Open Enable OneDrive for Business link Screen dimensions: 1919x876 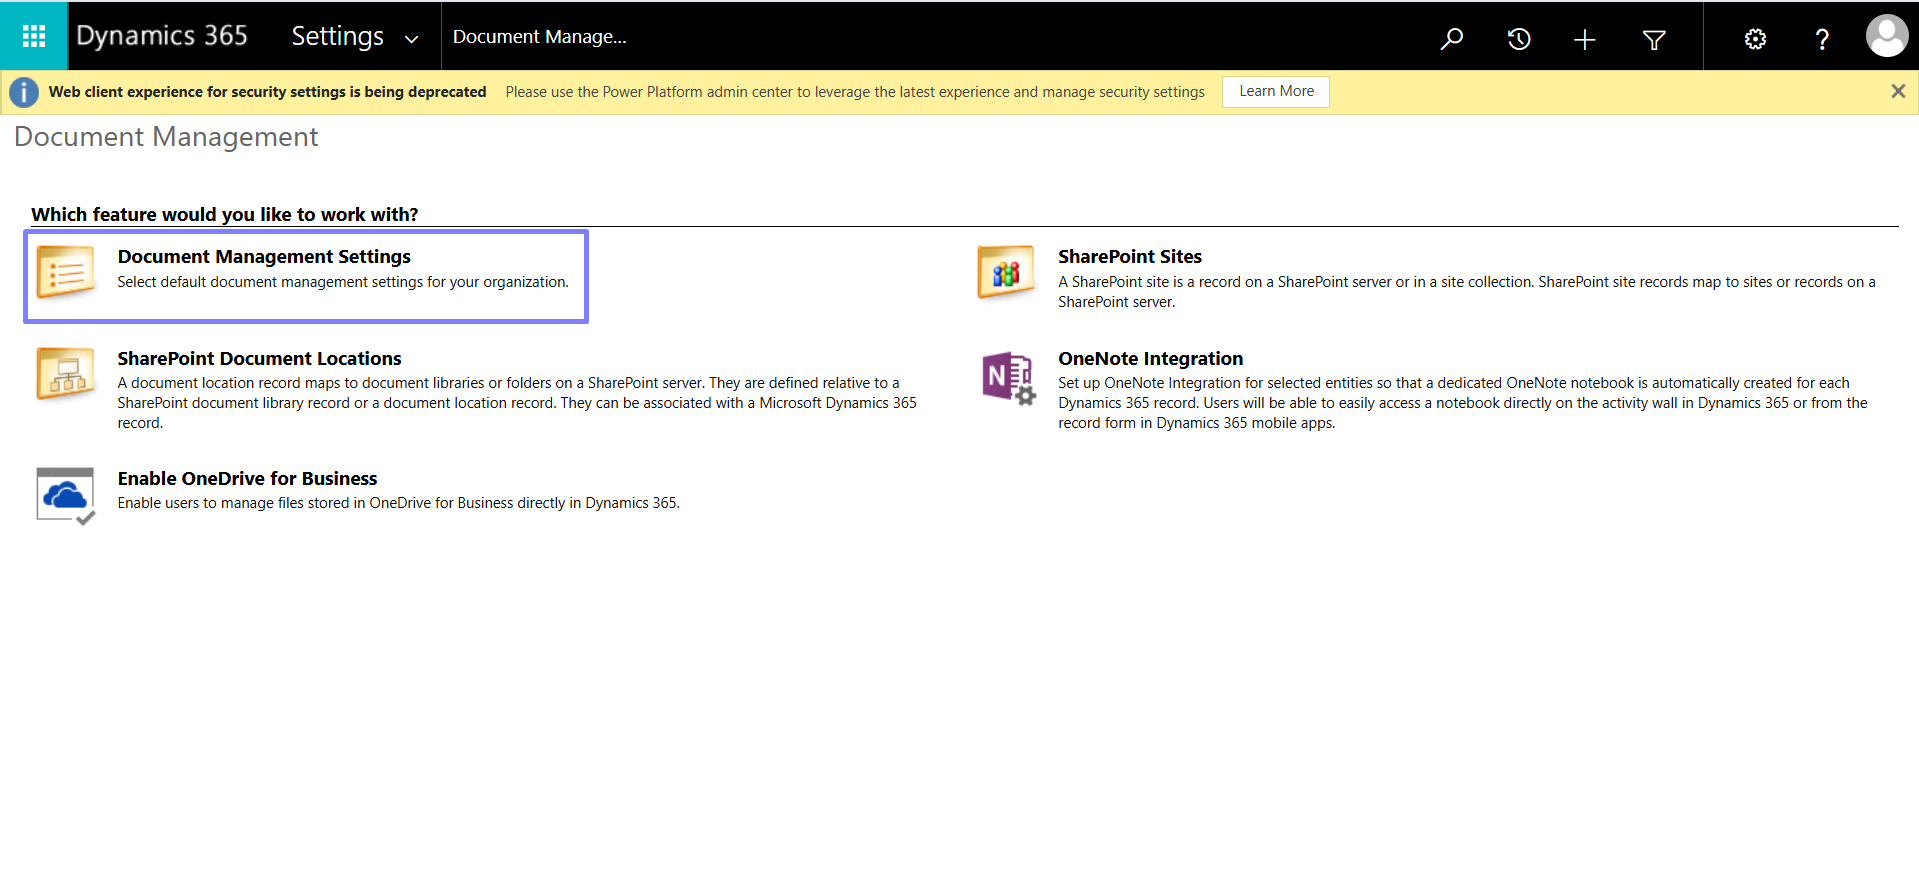(247, 478)
